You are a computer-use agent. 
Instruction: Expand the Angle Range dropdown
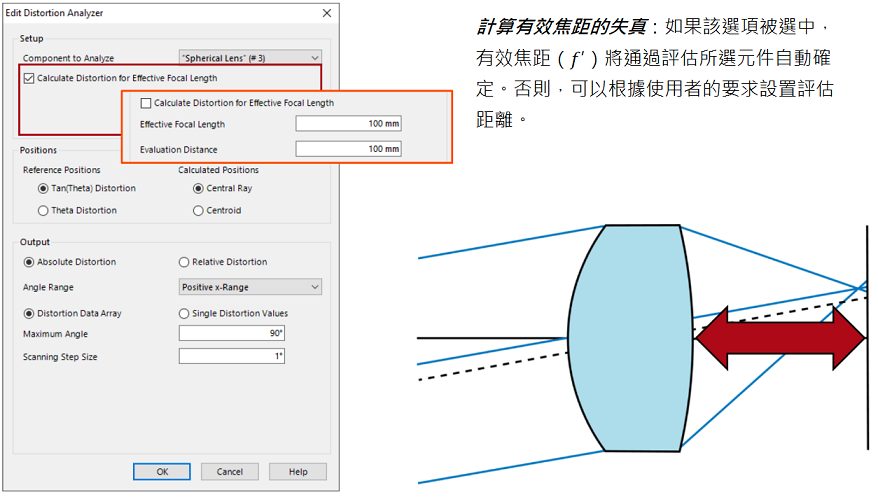tap(250, 287)
